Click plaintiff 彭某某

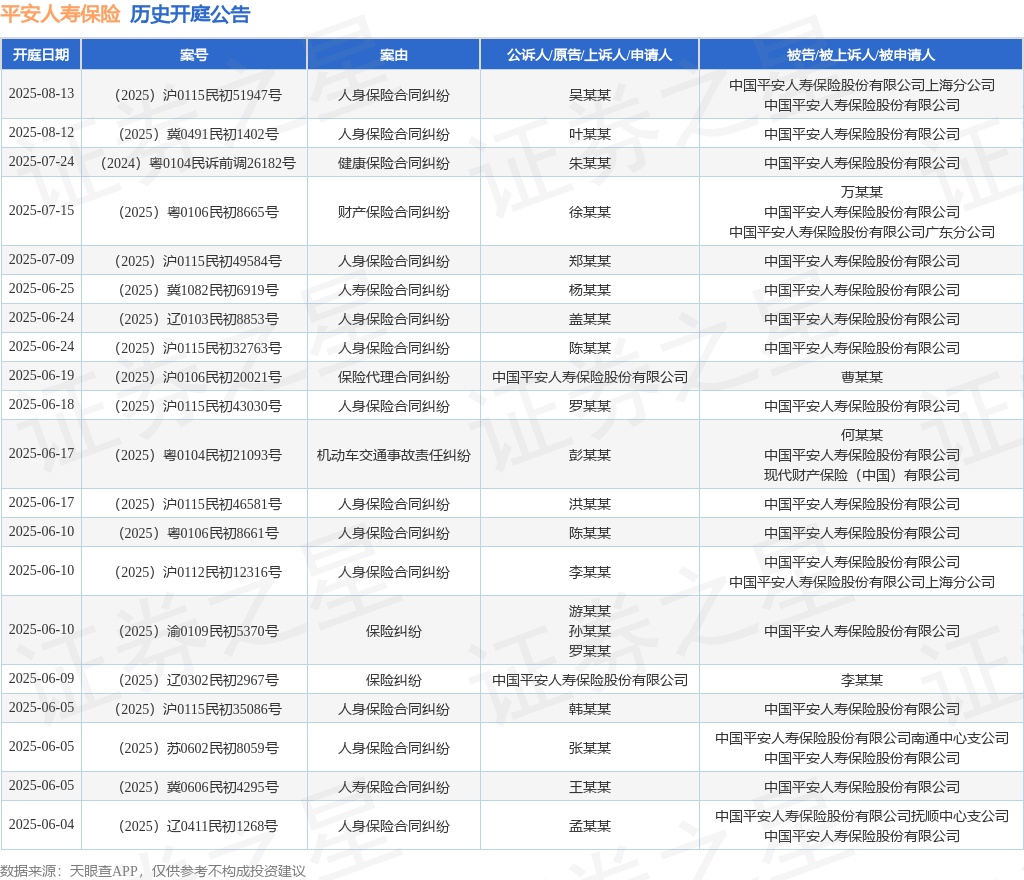[590, 455]
